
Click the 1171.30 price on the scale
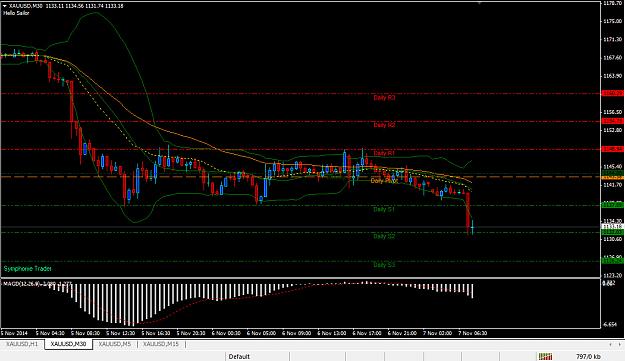612,39
